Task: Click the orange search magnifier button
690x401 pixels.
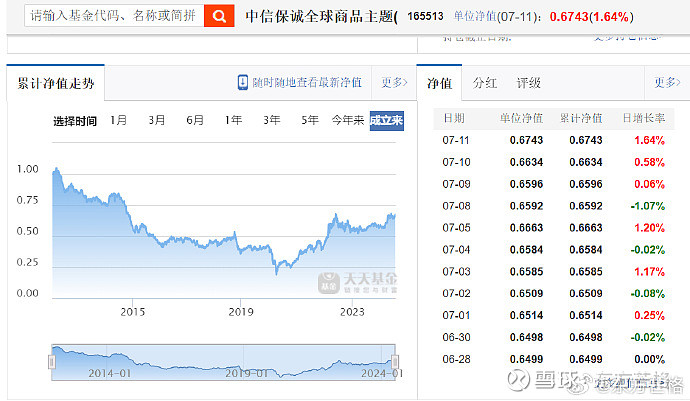Action: (x=219, y=16)
